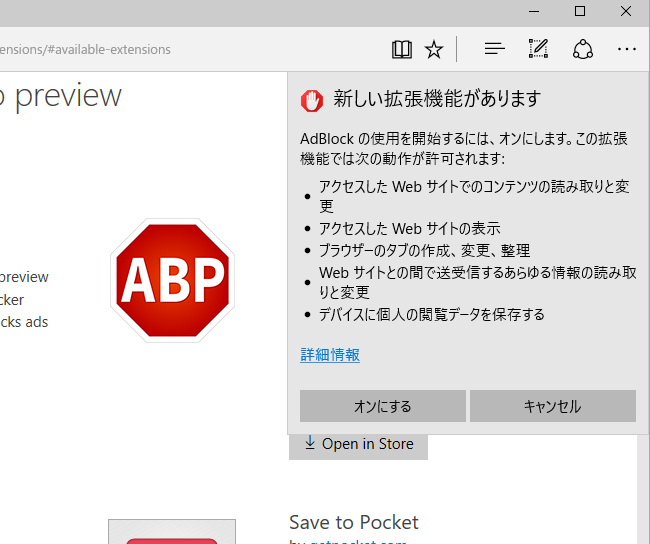
Task: Click the デバイスに個人の閲覧データを保存する line
Action: point(432,315)
